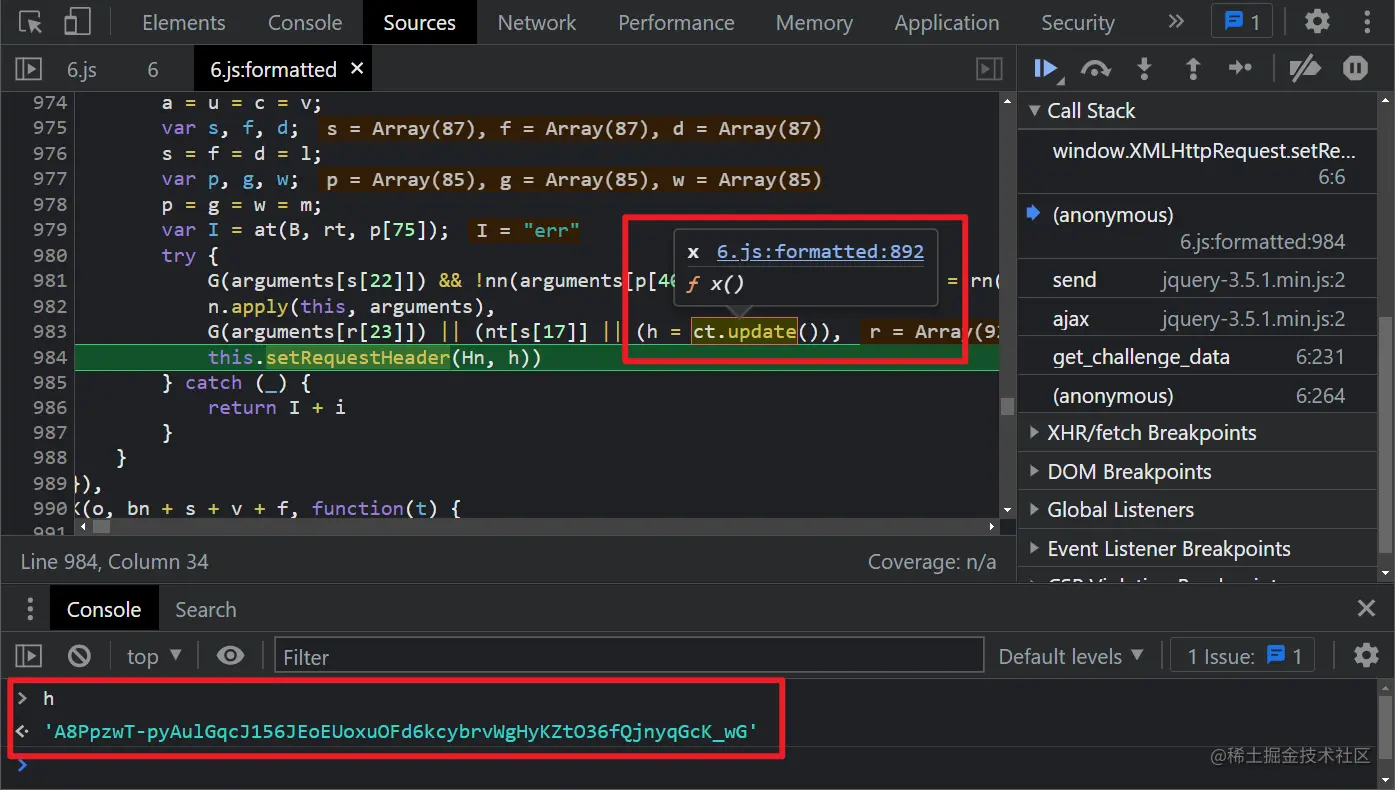The height and width of the screenshot is (790, 1395).
Task: Show the file navigator sidebar in Sources
Action: 29,69
